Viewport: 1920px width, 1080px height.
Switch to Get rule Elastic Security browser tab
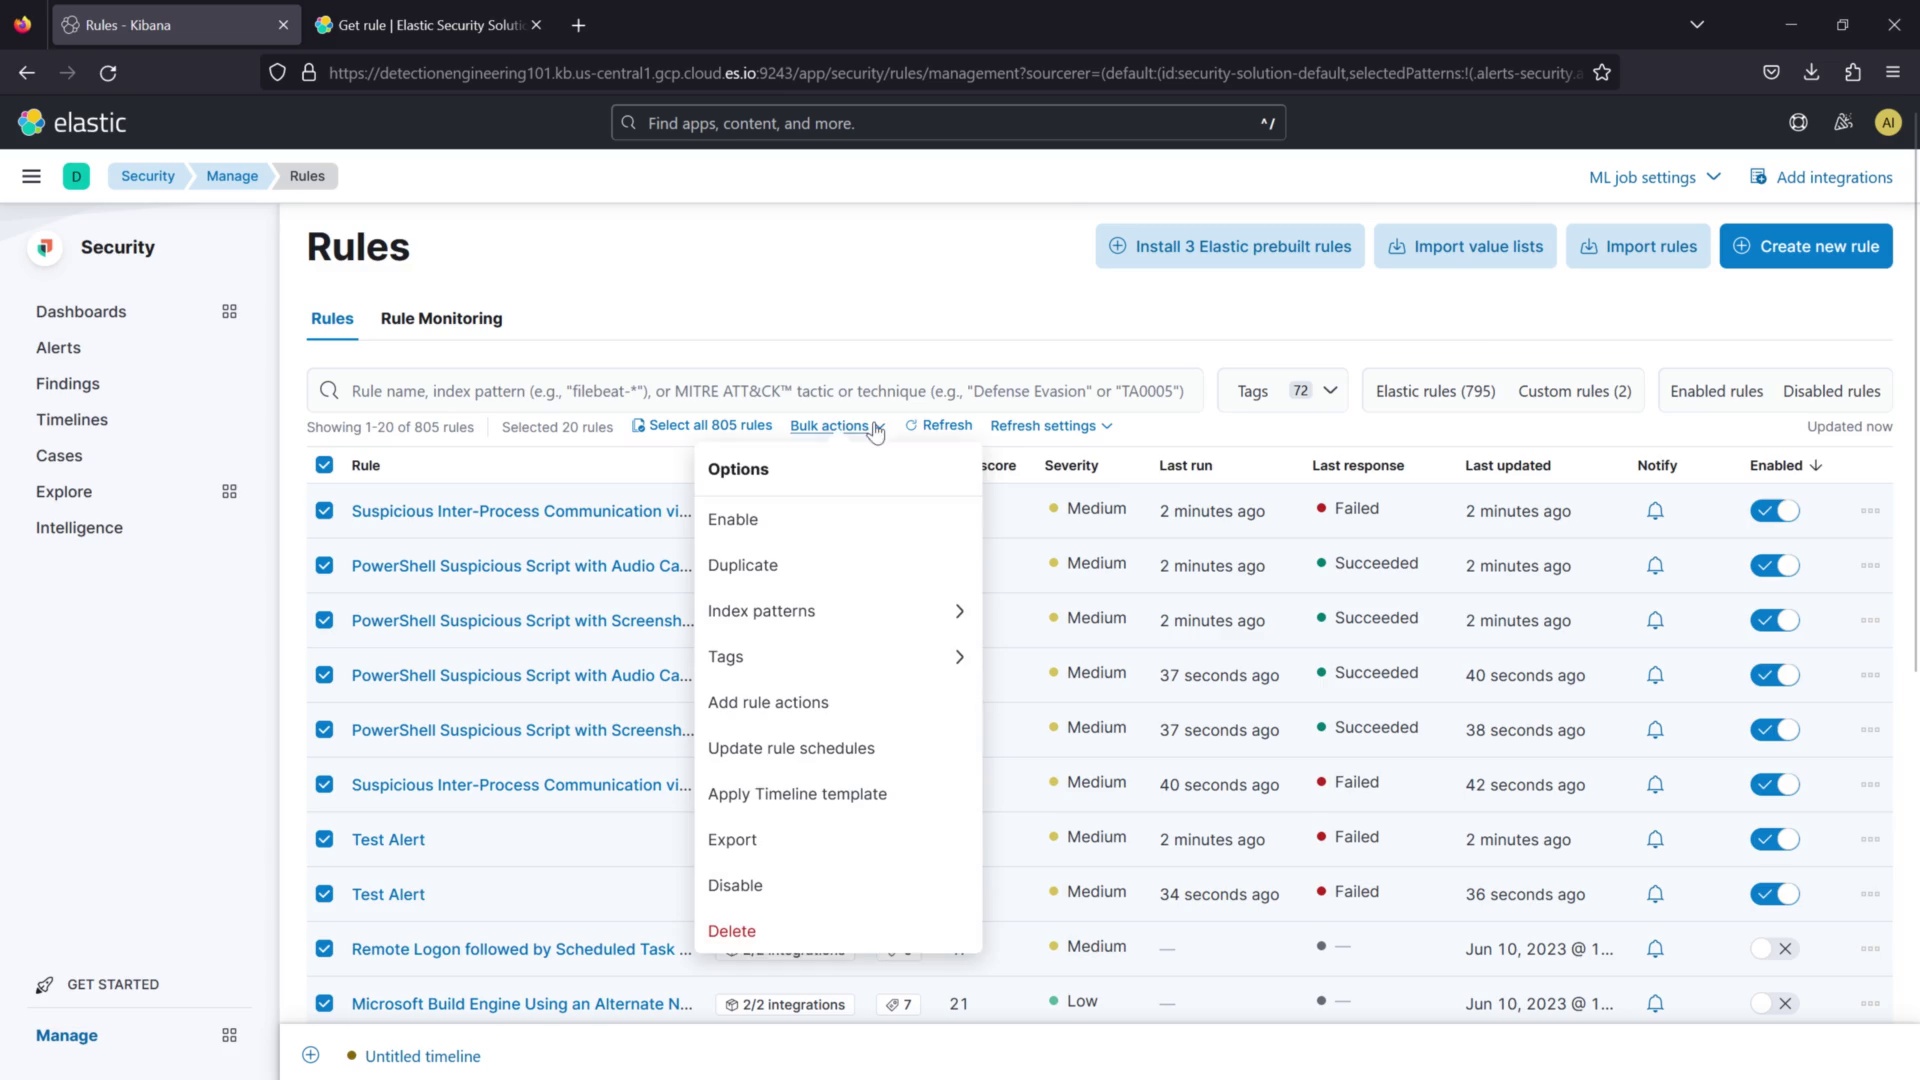pyautogui.click(x=430, y=25)
